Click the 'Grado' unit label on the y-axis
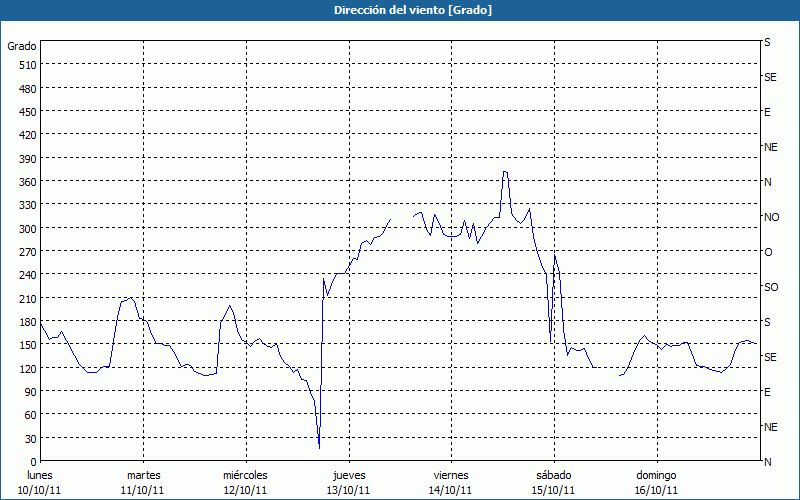The image size is (800, 500). pyautogui.click(x=22, y=46)
